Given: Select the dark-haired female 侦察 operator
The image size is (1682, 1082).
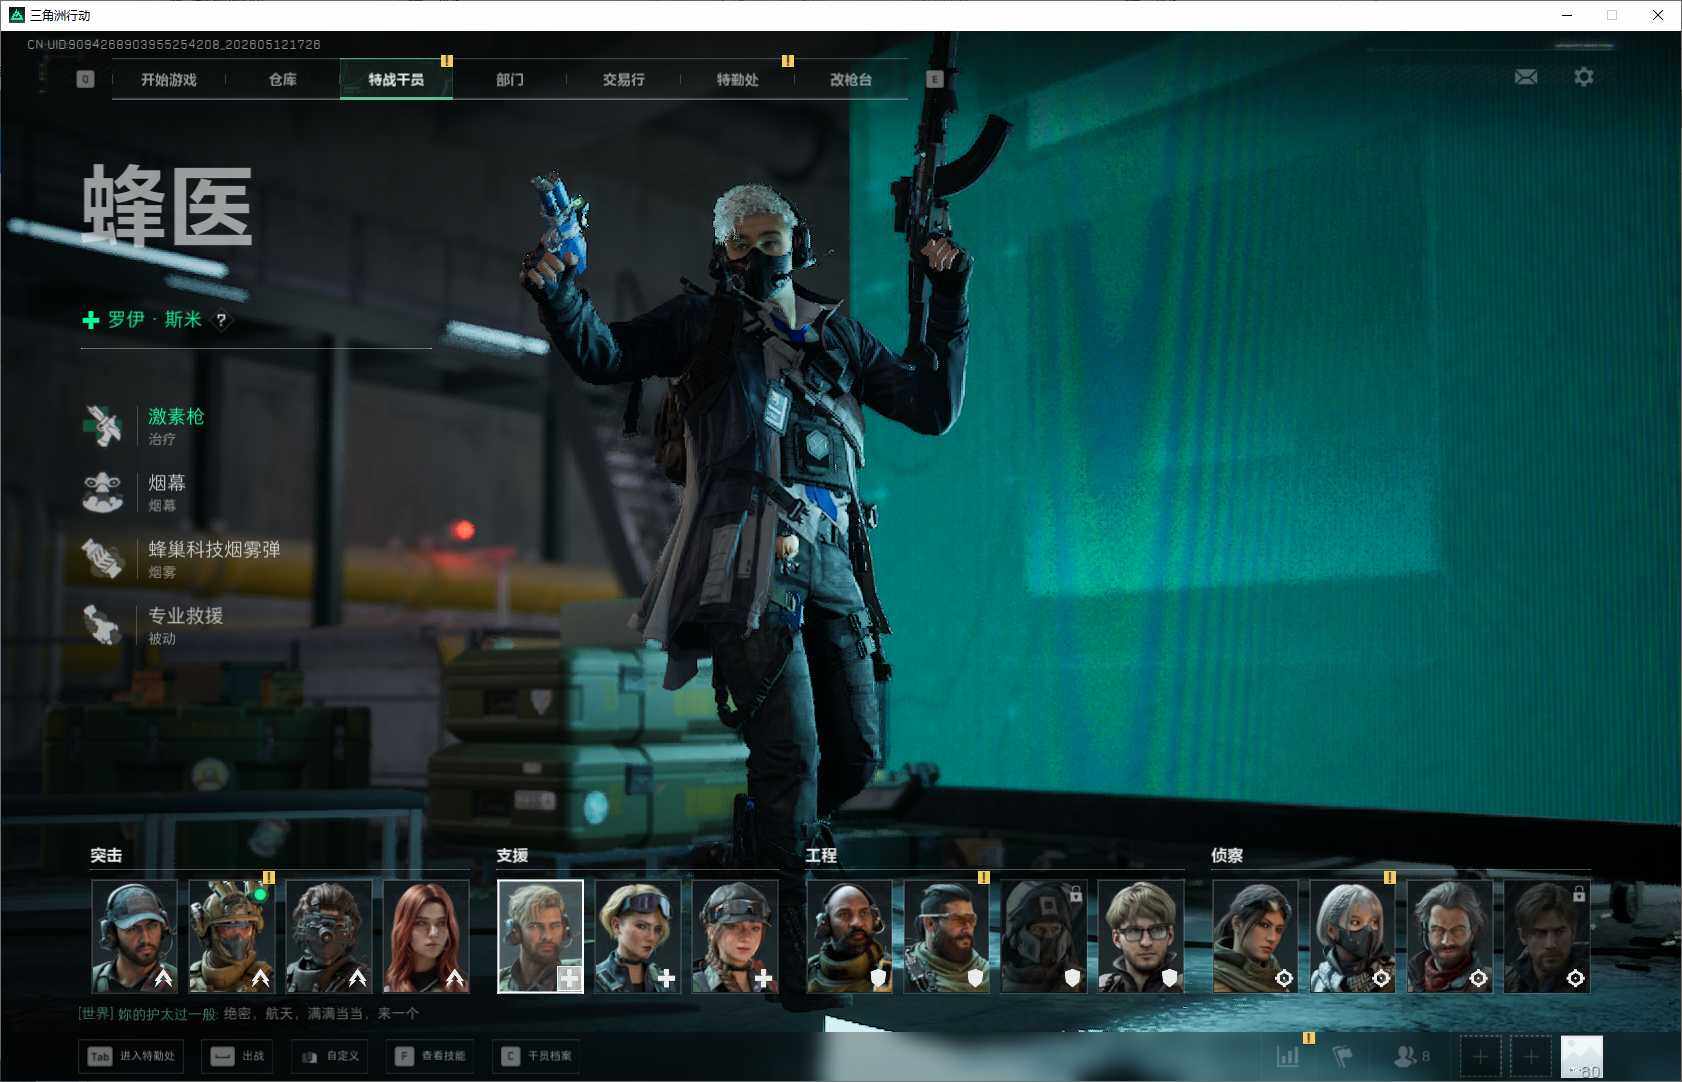Looking at the screenshot, I should [1255, 936].
